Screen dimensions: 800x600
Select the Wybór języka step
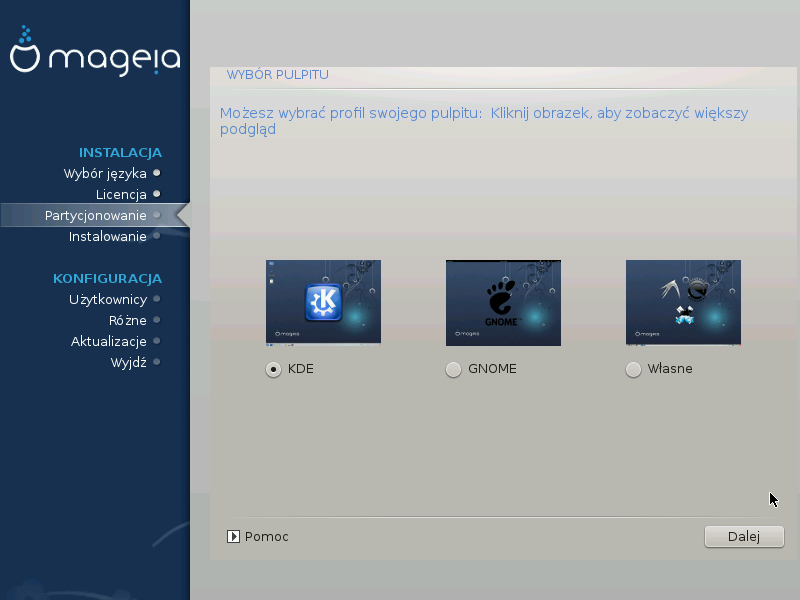click(105, 173)
